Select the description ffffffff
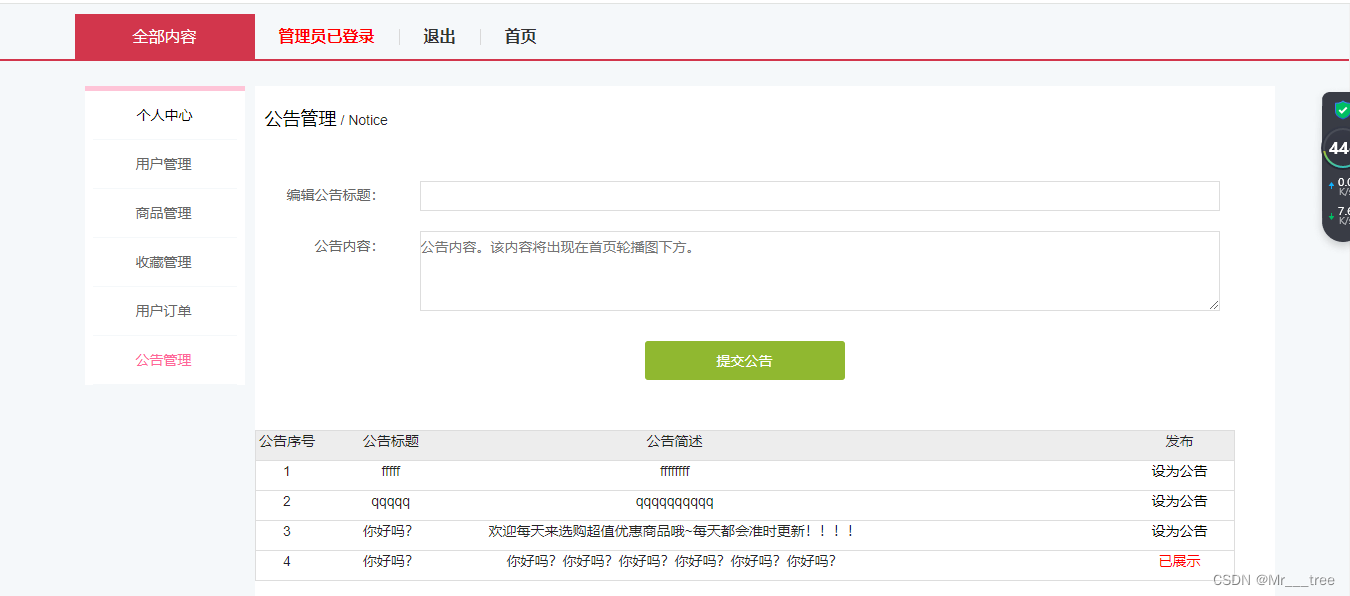The width and height of the screenshot is (1350, 596). pos(675,471)
